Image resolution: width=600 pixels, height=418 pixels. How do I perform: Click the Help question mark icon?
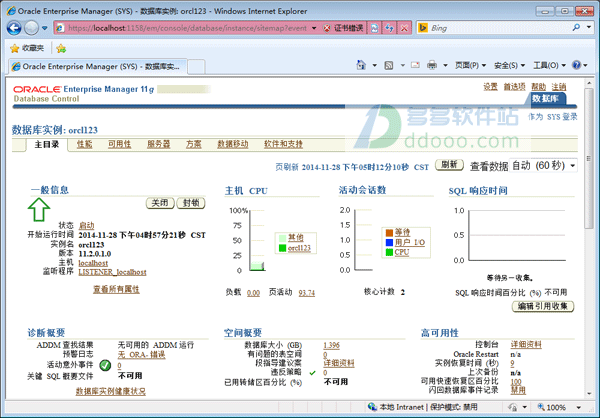(576, 65)
